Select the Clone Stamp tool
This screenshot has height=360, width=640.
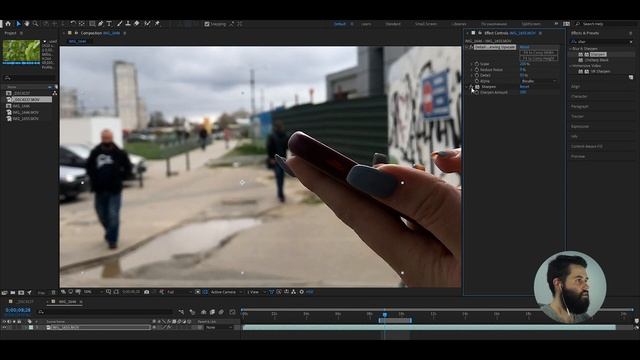point(128,24)
